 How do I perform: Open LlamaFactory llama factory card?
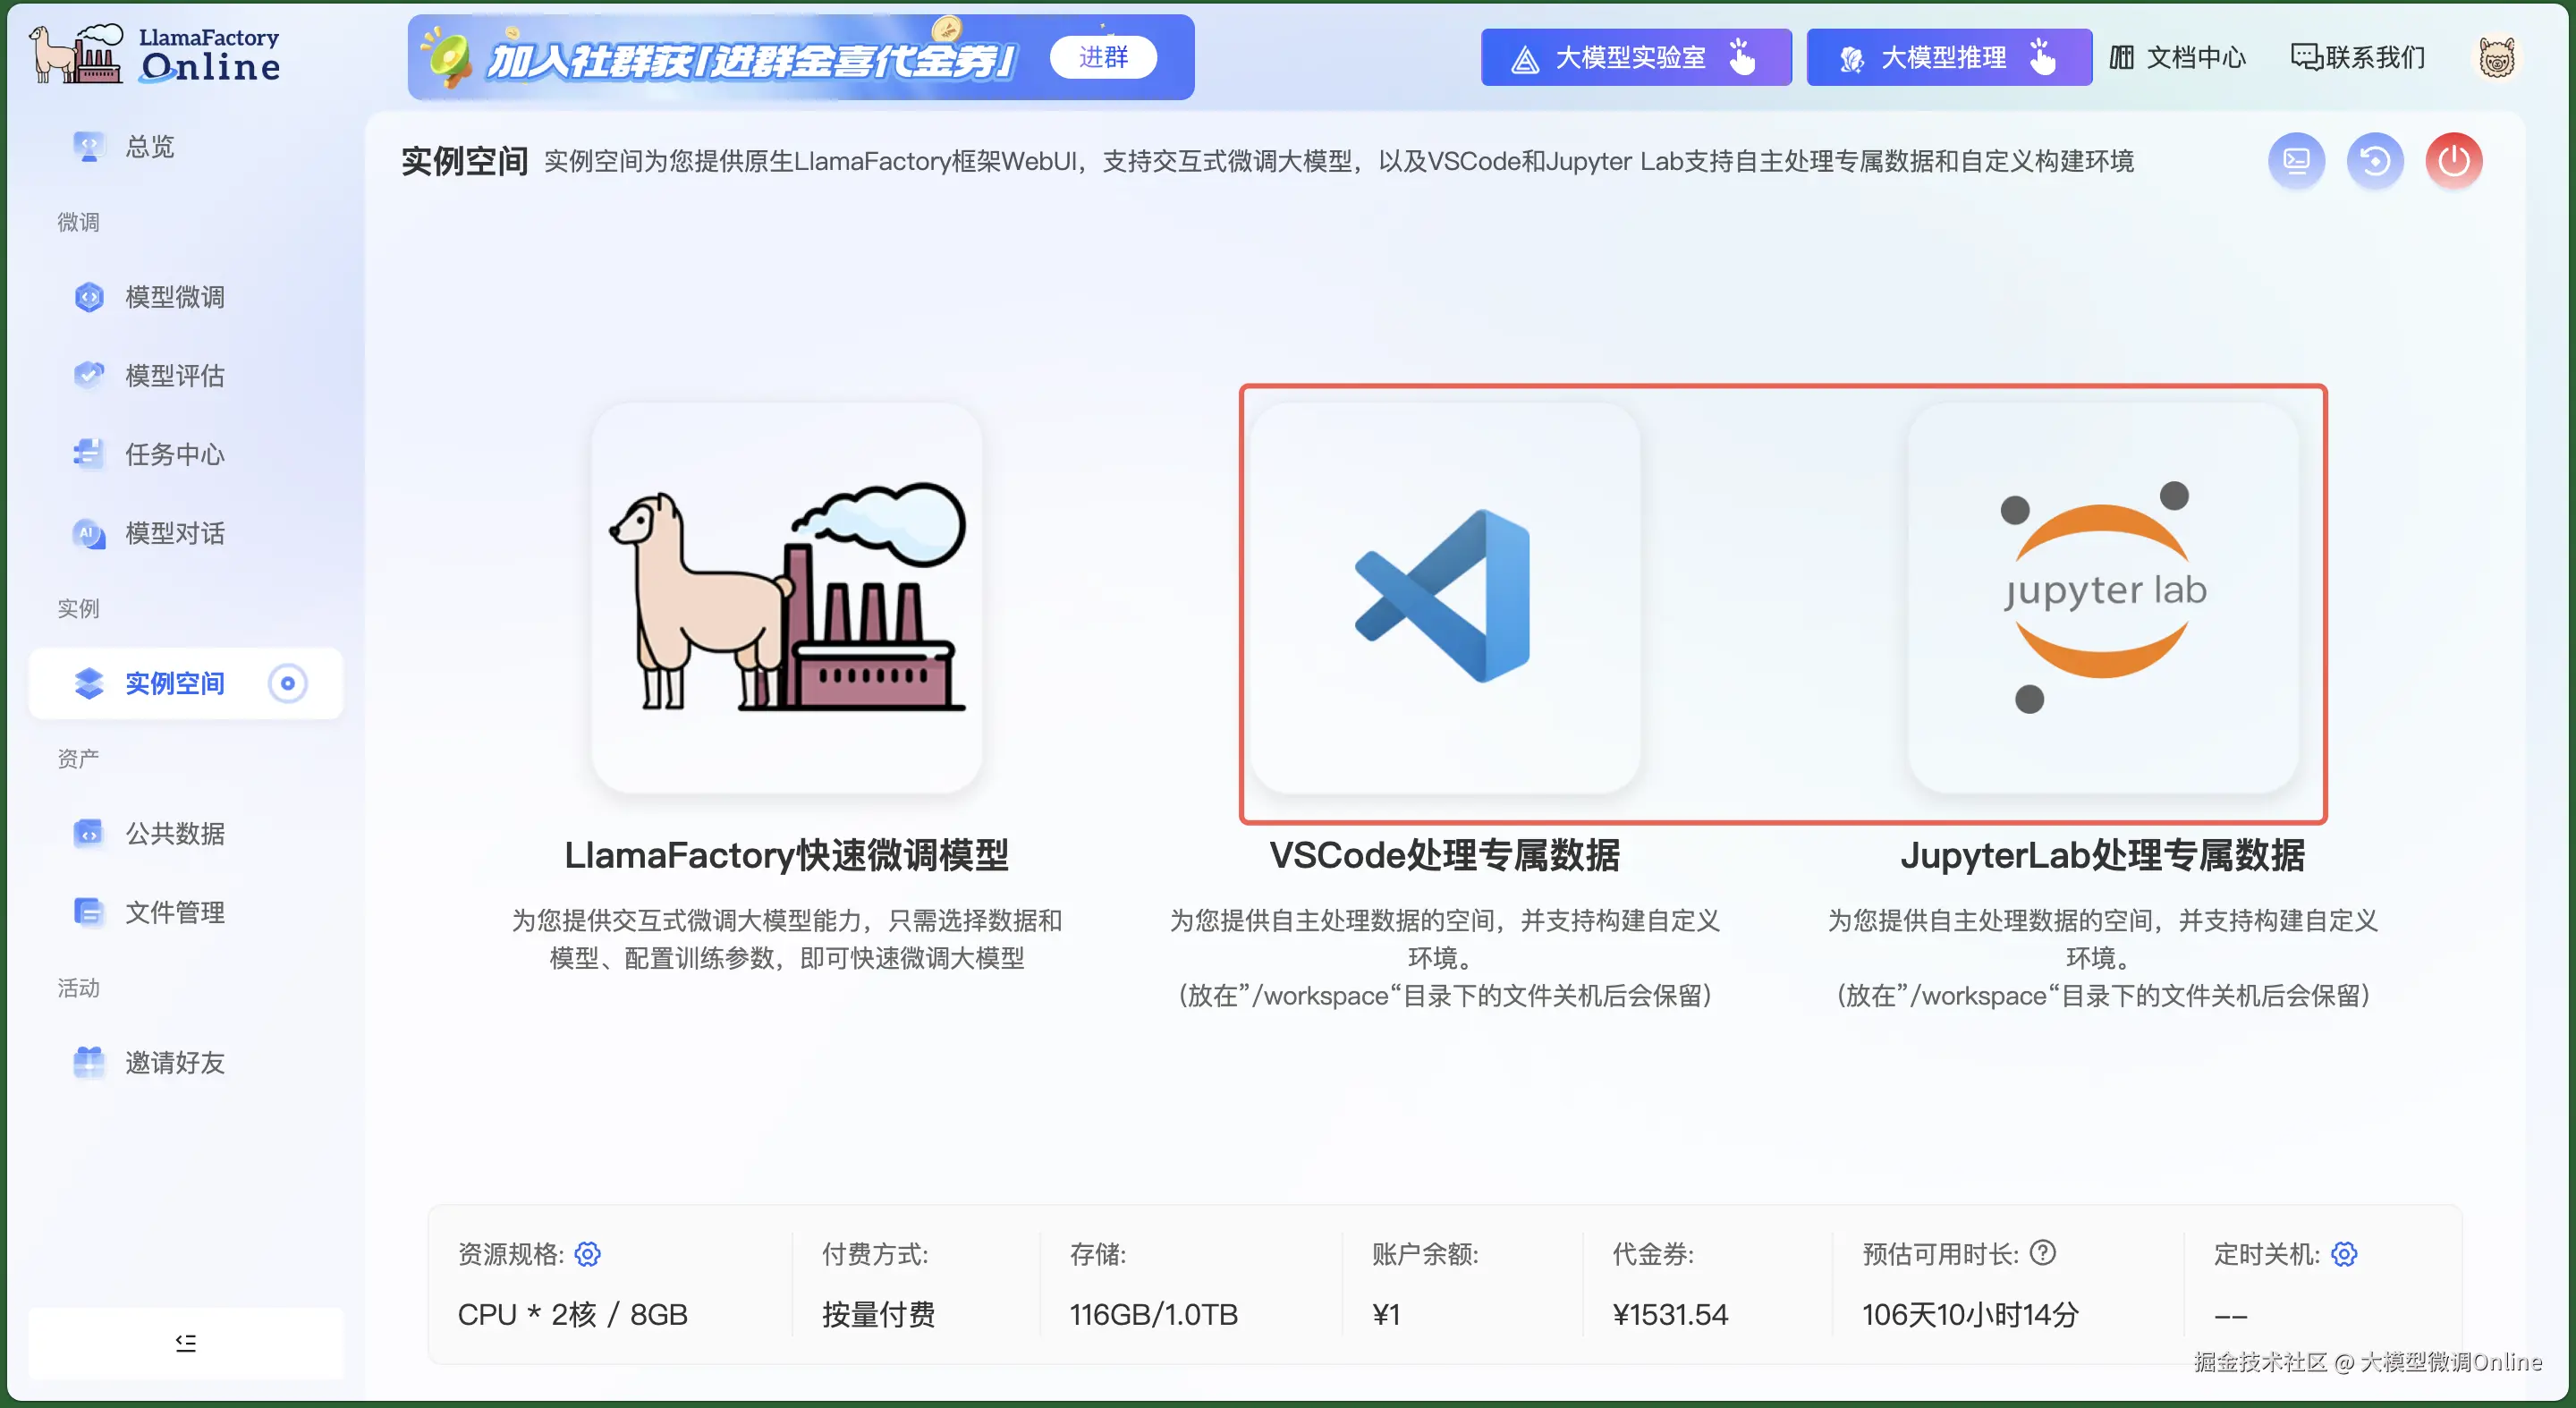(x=787, y=597)
